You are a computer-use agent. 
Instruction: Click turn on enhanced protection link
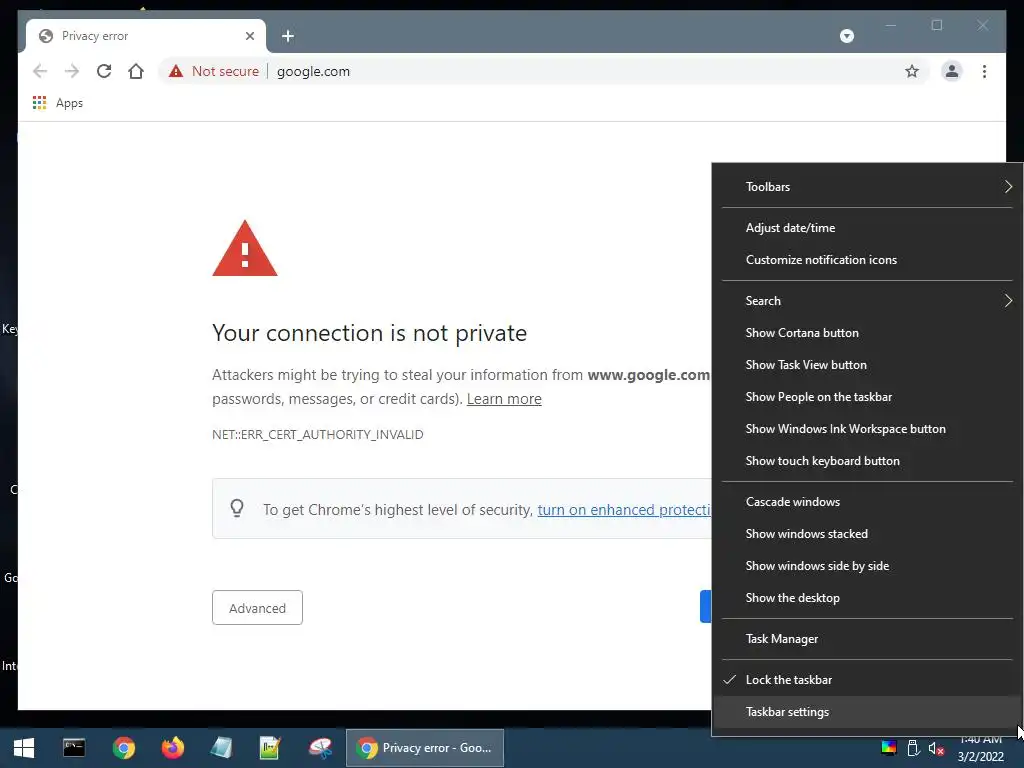pyautogui.click(x=624, y=510)
